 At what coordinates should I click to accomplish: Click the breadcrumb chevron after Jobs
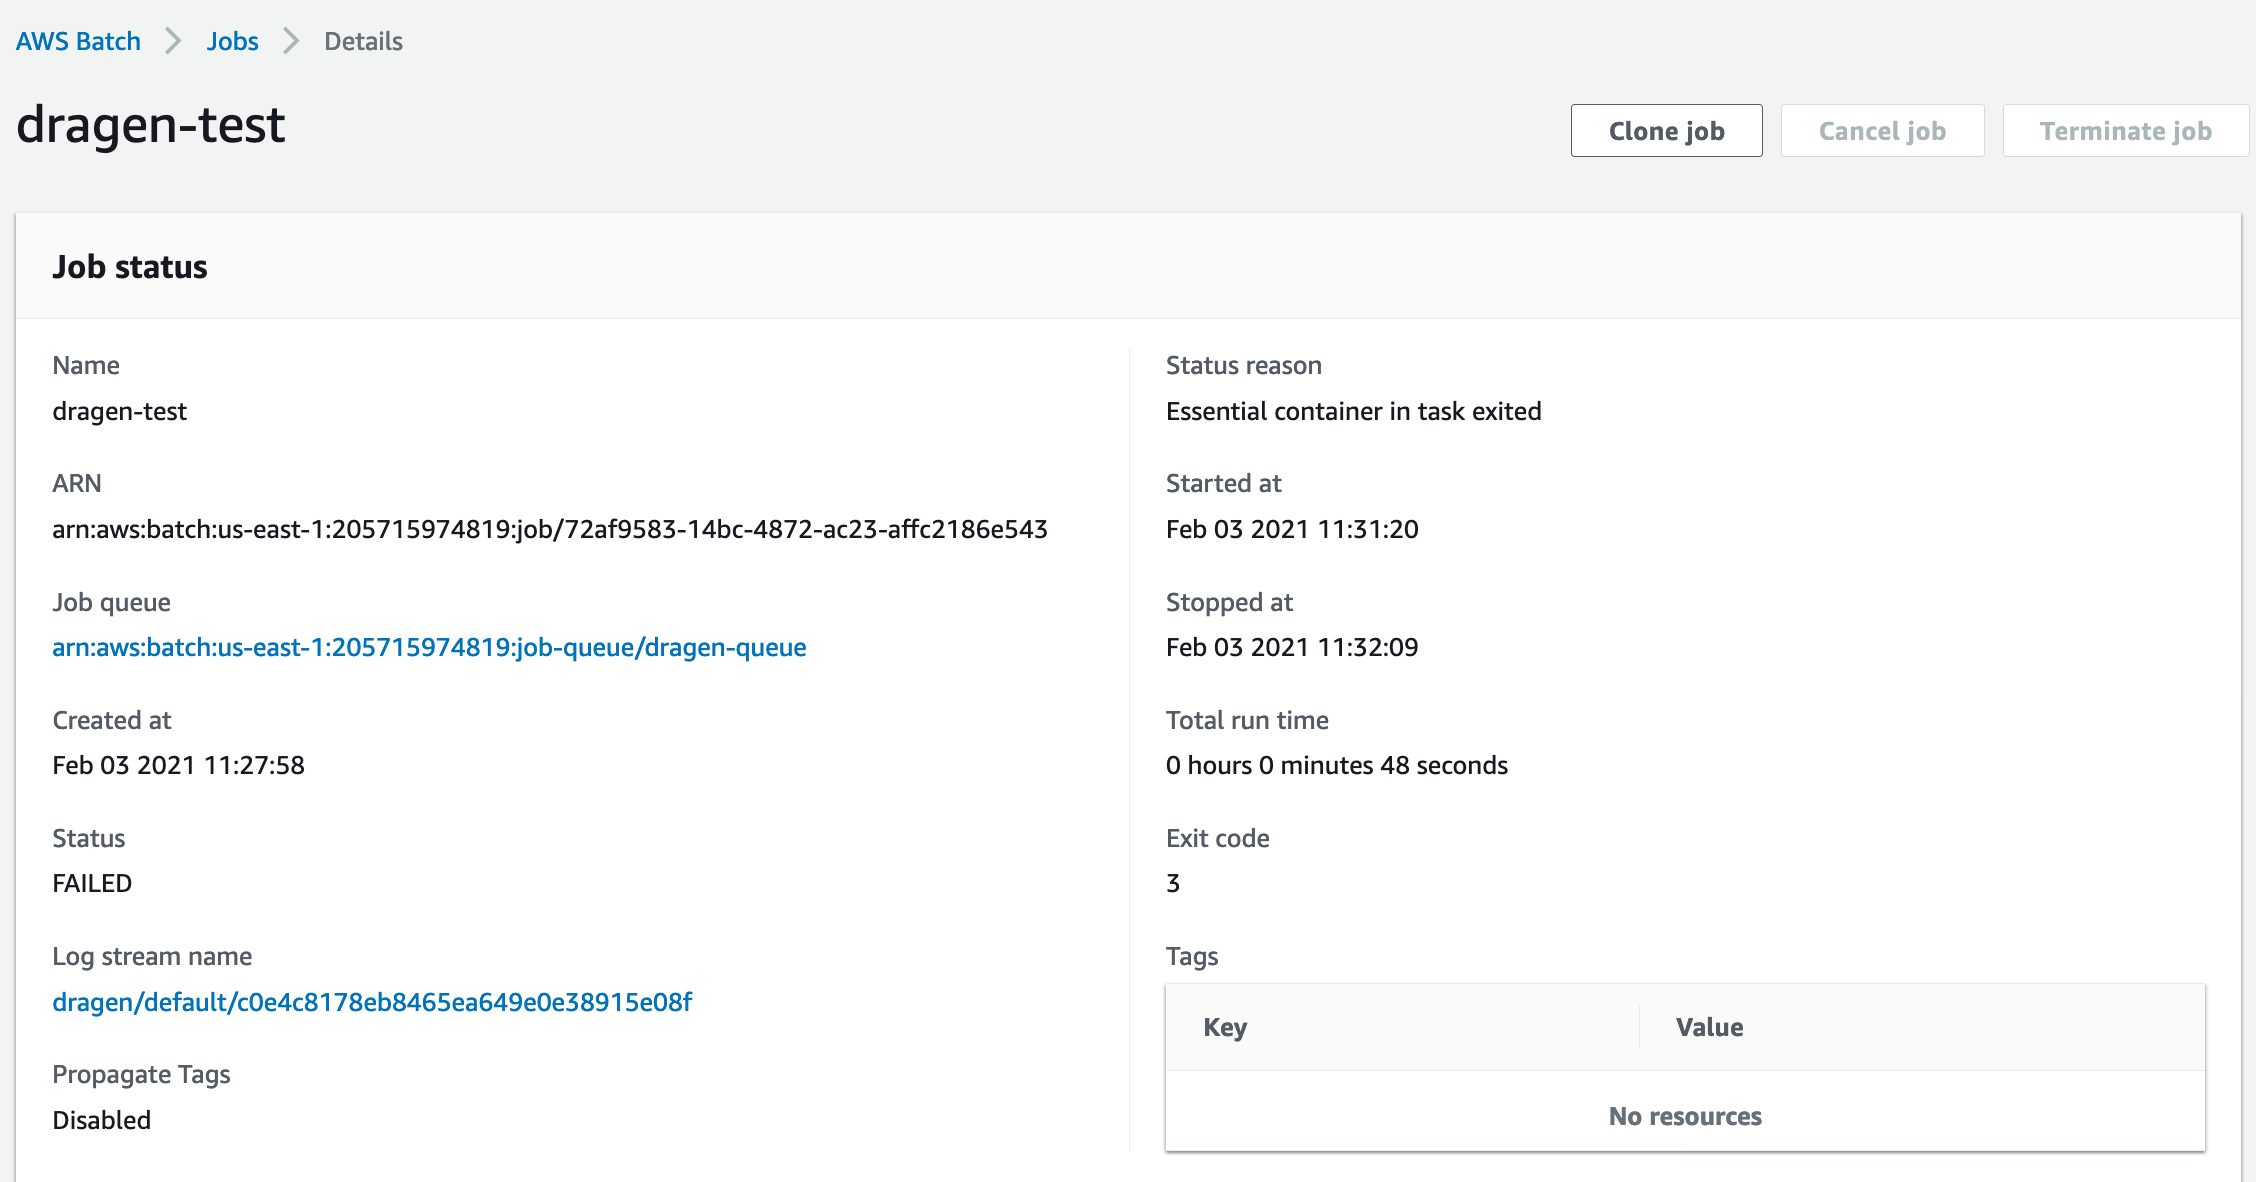[x=291, y=41]
